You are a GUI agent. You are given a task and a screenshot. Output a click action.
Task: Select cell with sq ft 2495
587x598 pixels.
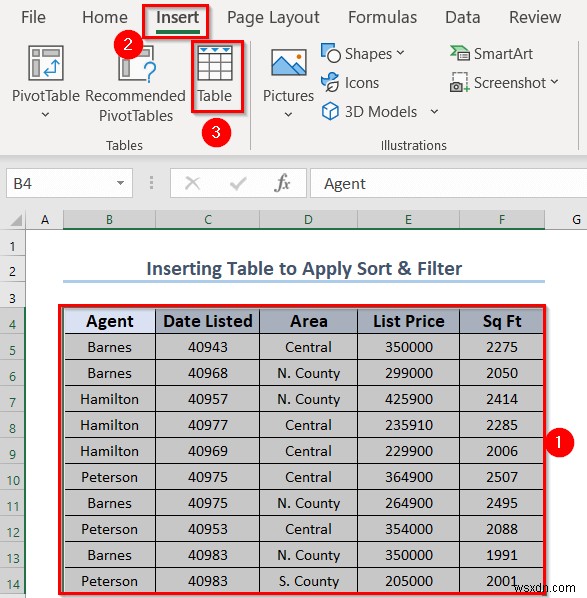502,503
